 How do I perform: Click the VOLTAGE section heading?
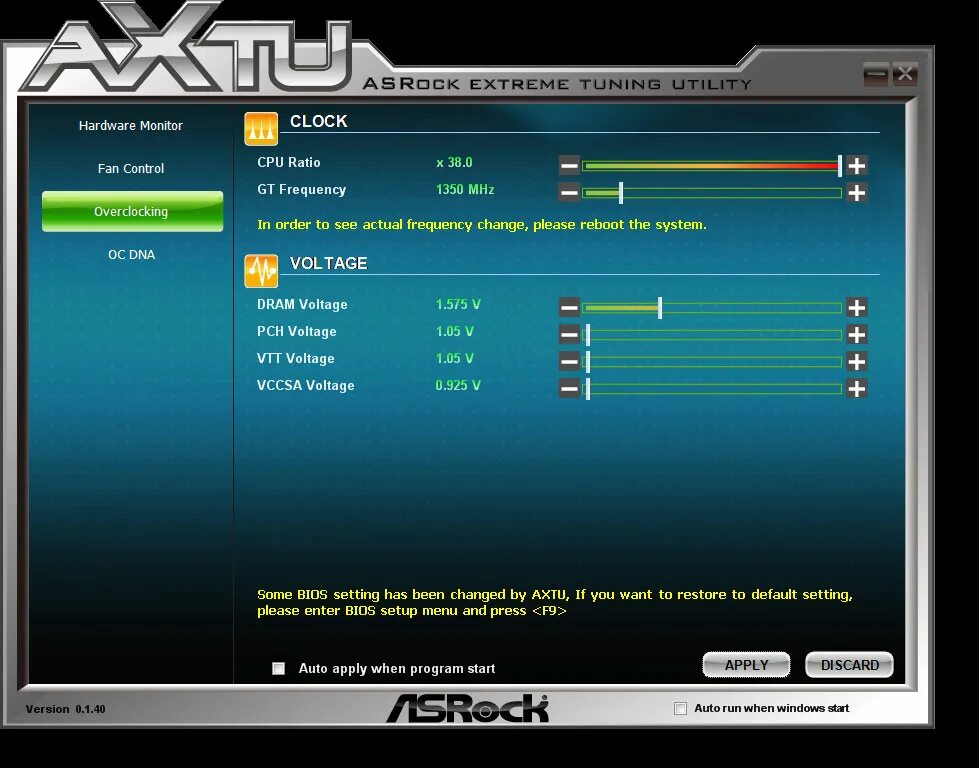[x=328, y=263]
